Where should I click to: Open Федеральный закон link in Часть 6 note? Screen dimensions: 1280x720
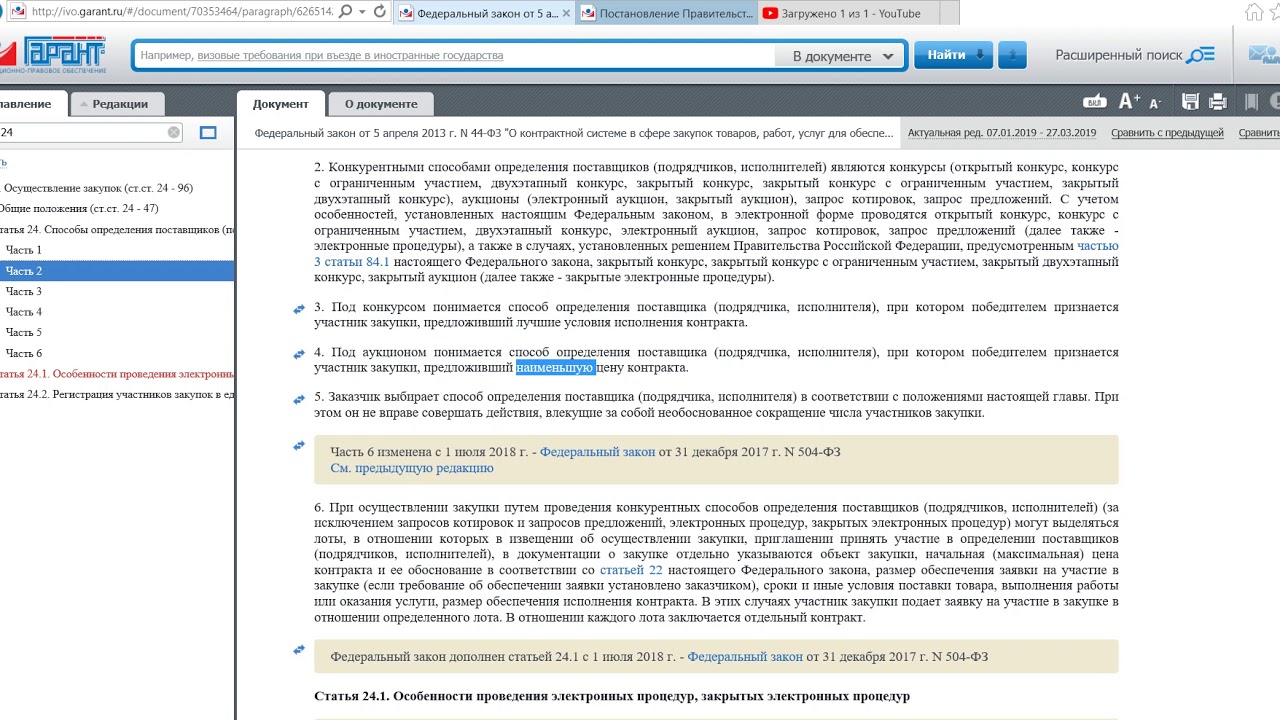click(x=597, y=452)
